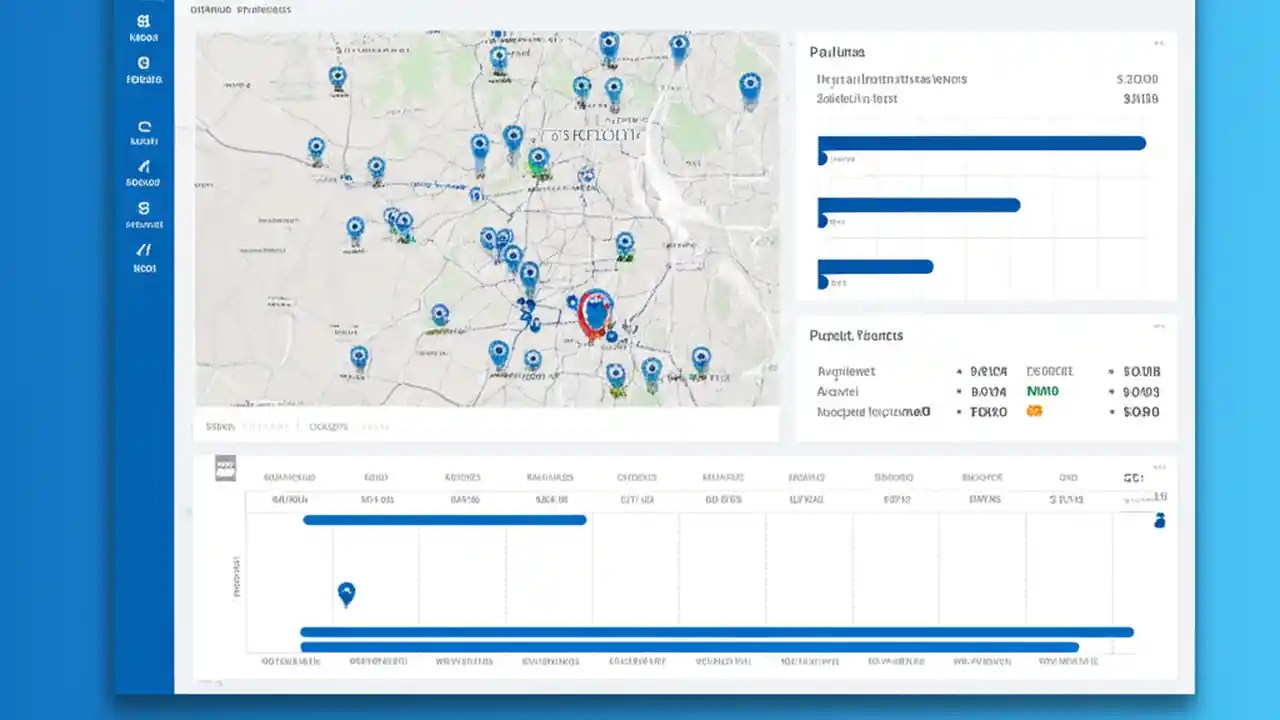Enable the small square toggle left of the timeline header
This screenshot has height=720, width=1280.
click(x=225, y=466)
